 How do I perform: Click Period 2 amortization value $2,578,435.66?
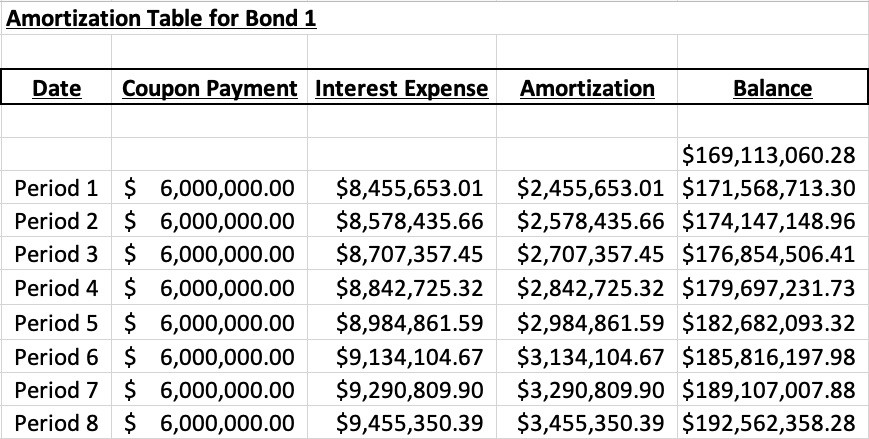[x=592, y=220]
